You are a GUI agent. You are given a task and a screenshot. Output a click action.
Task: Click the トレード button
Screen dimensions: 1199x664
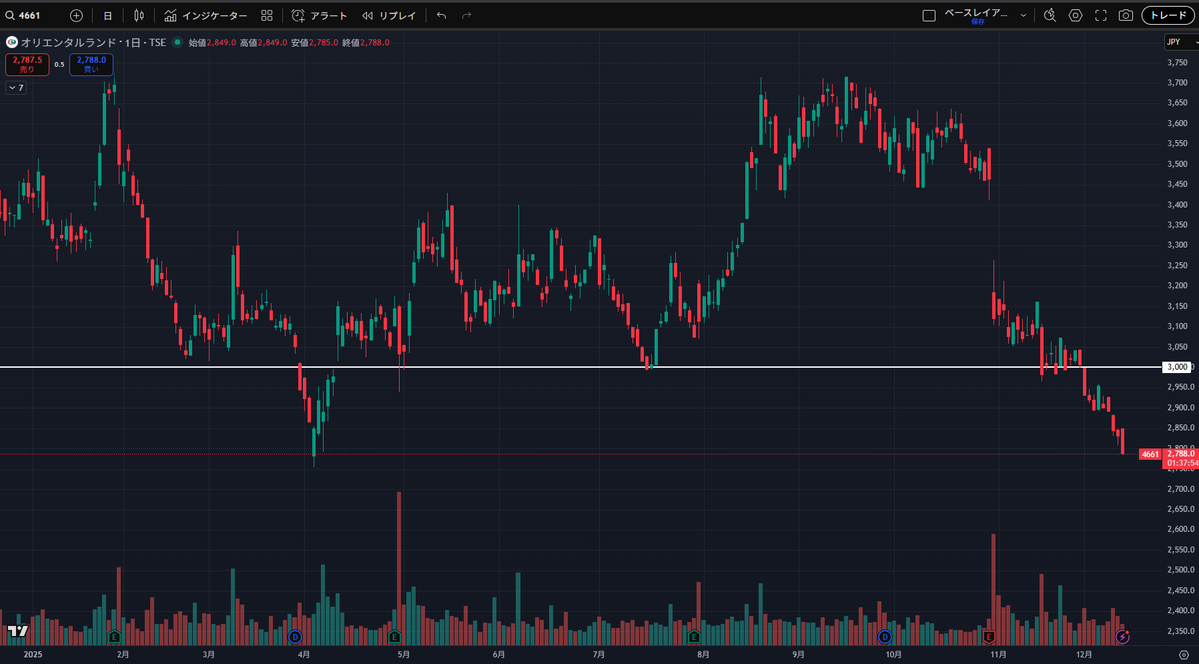(1168, 16)
